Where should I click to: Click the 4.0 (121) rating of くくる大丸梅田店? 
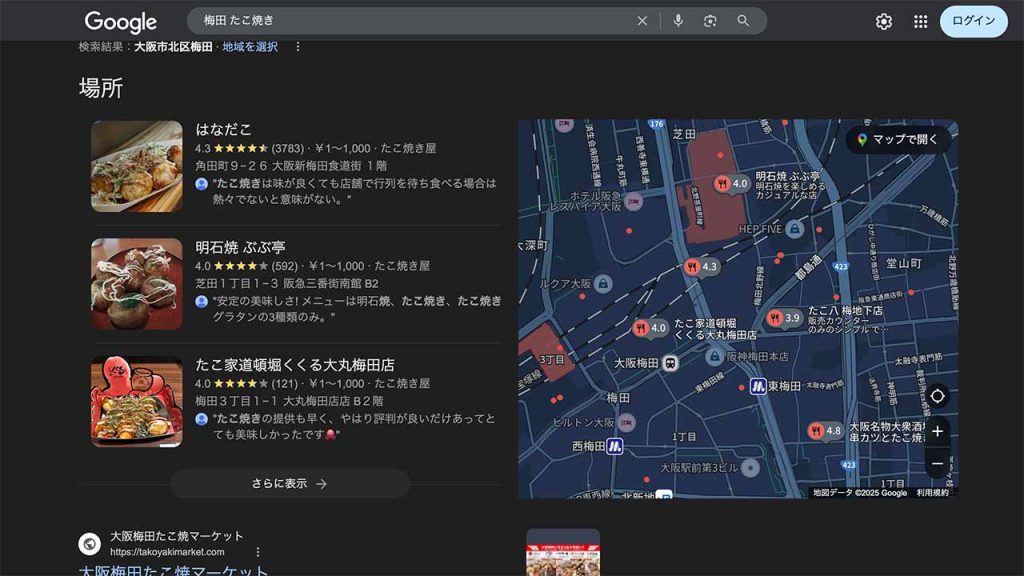246,383
